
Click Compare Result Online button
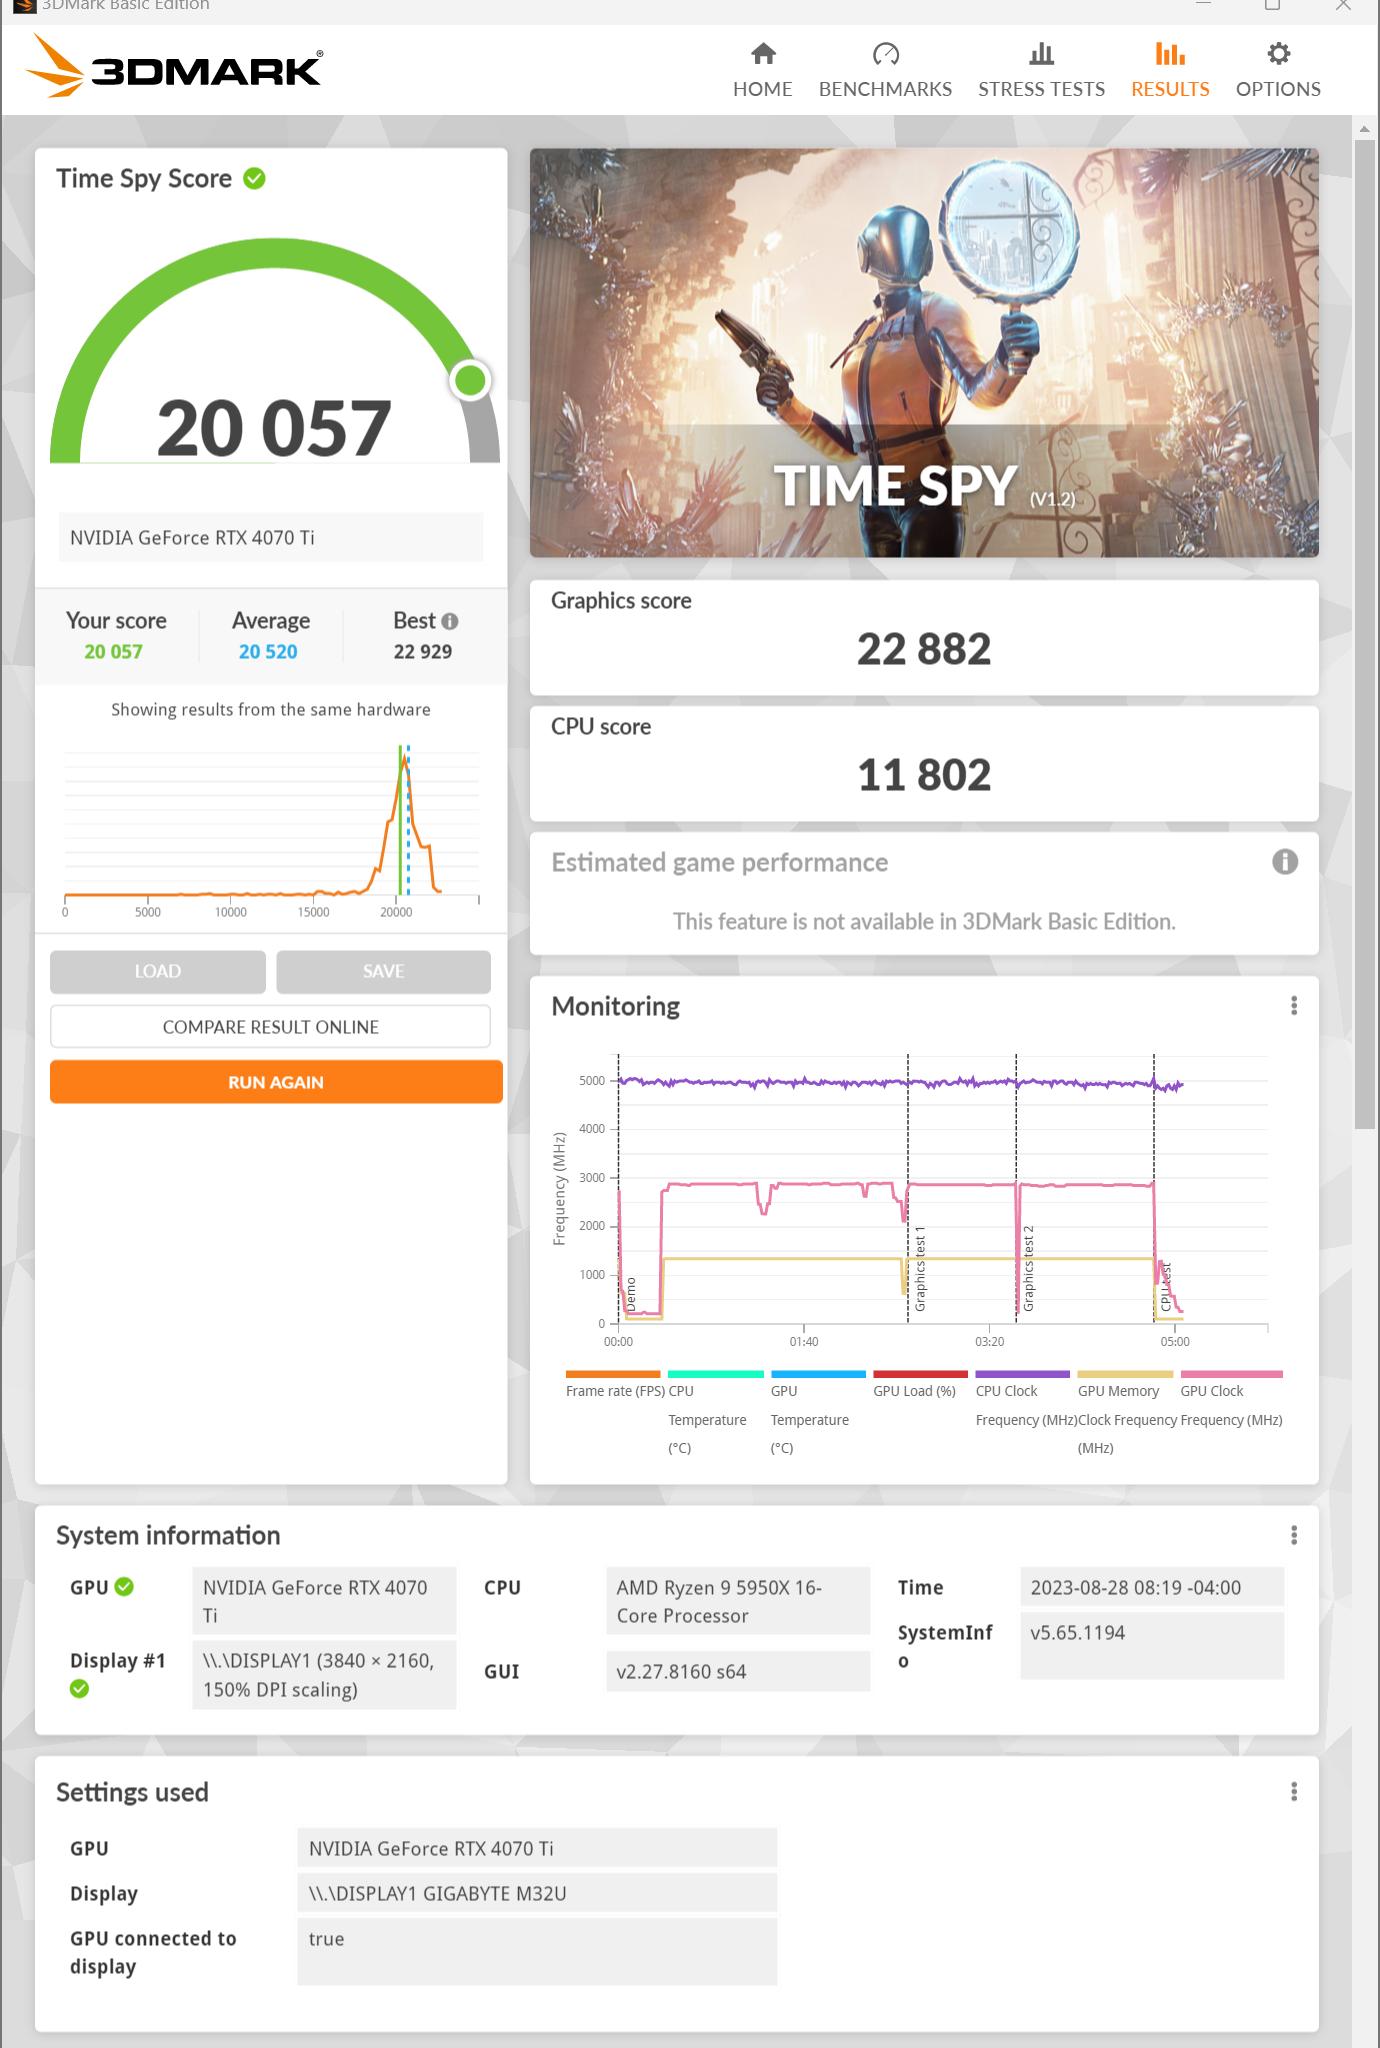tap(270, 1027)
